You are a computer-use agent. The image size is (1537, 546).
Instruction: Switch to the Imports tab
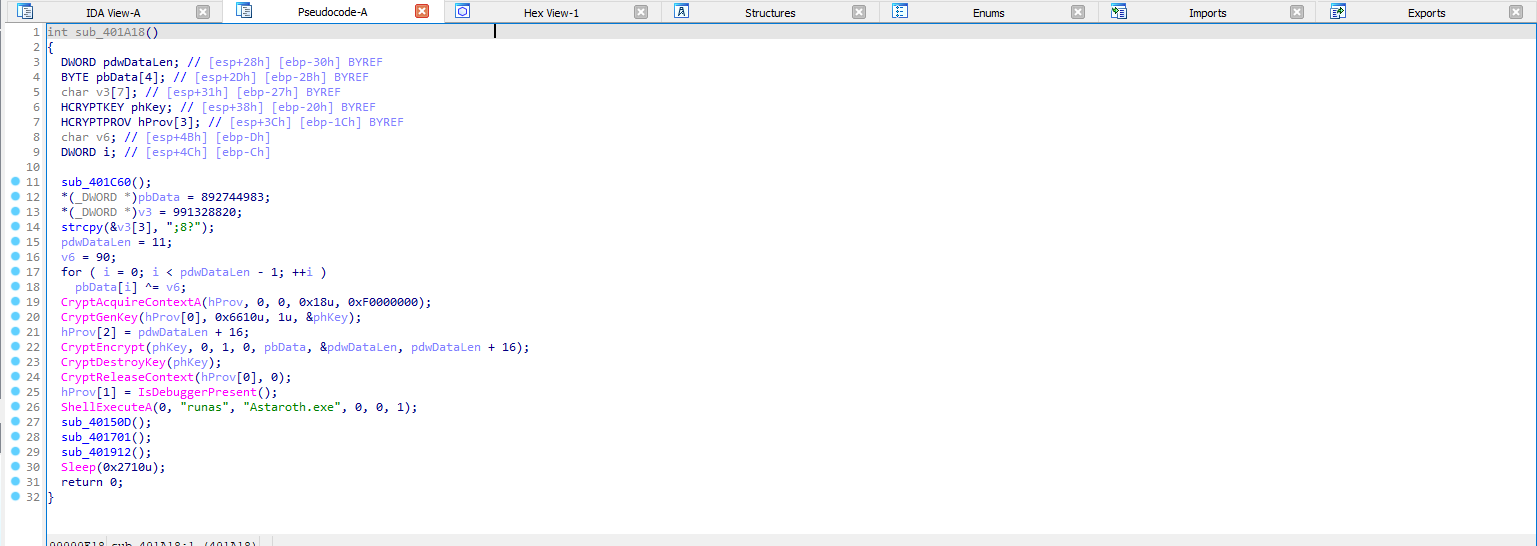(1207, 13)
